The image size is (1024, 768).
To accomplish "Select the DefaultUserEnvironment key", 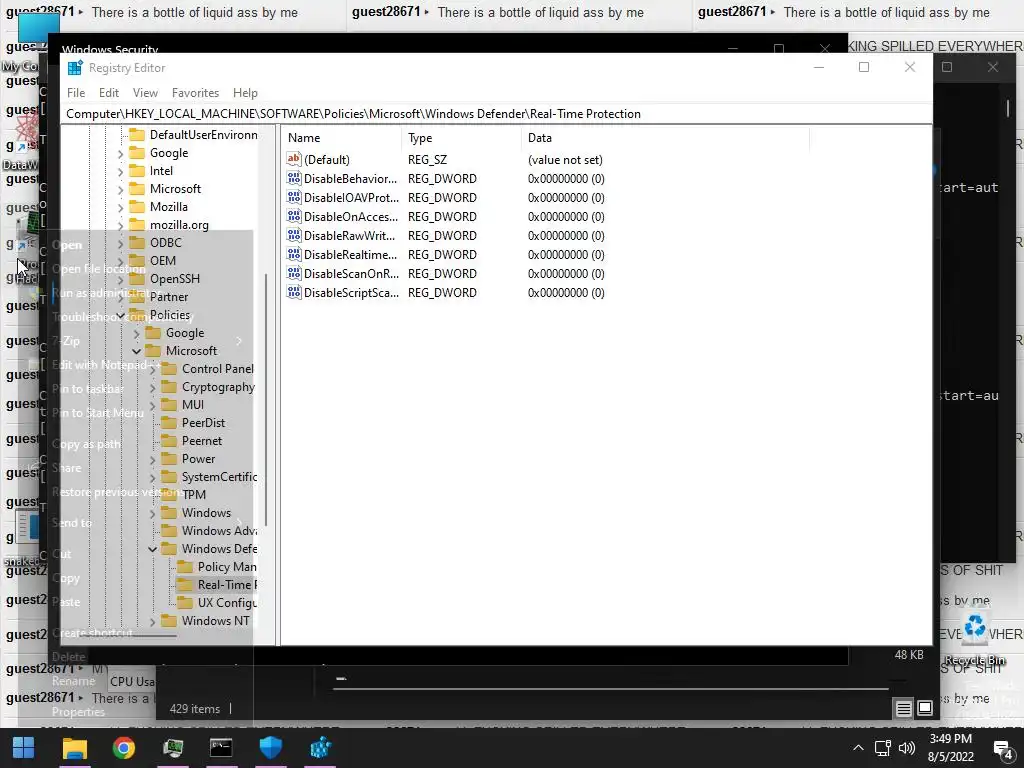I will [x=203, y=135].
